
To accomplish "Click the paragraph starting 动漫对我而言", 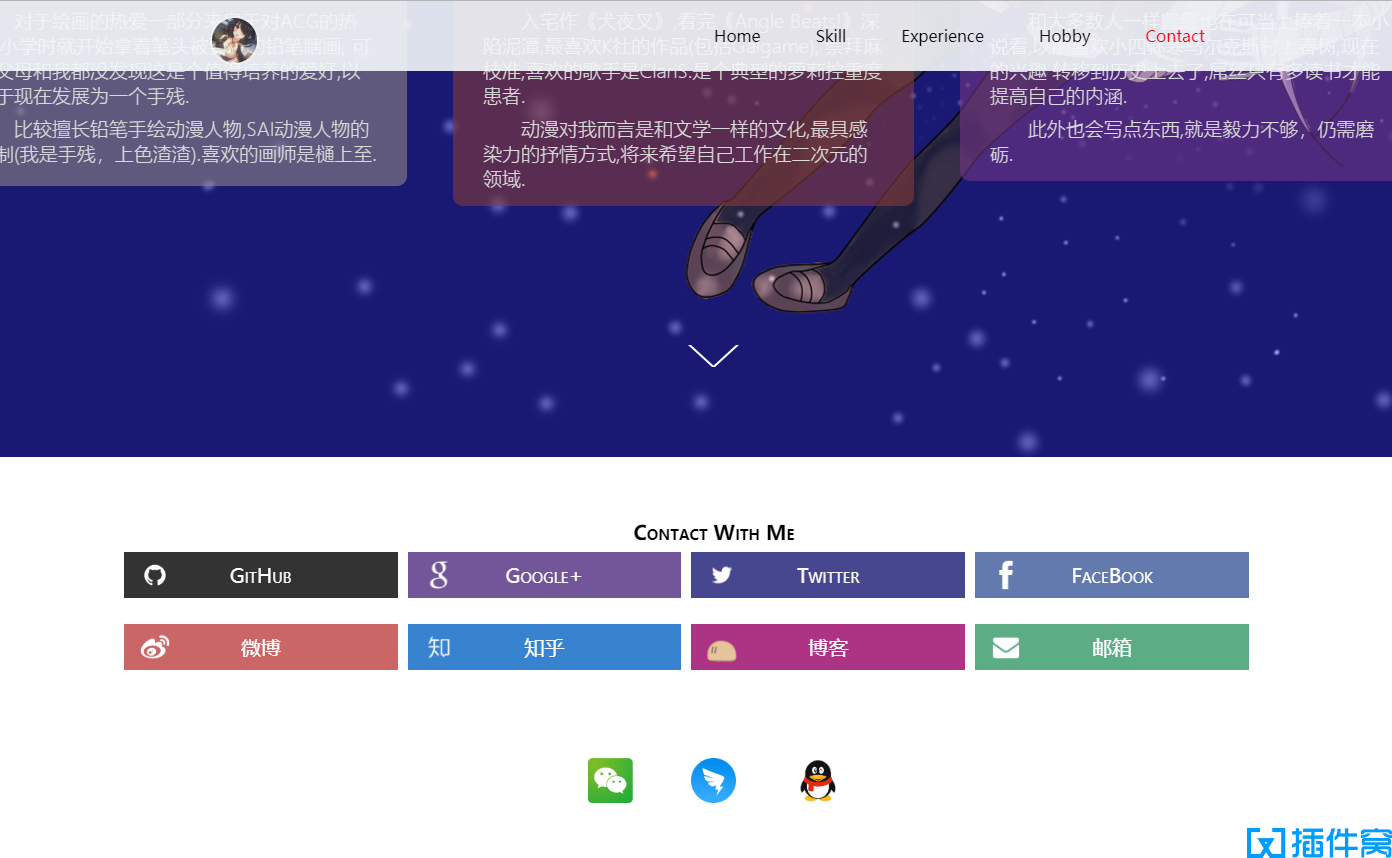I will pyautogui.click(x=683, y=154).
